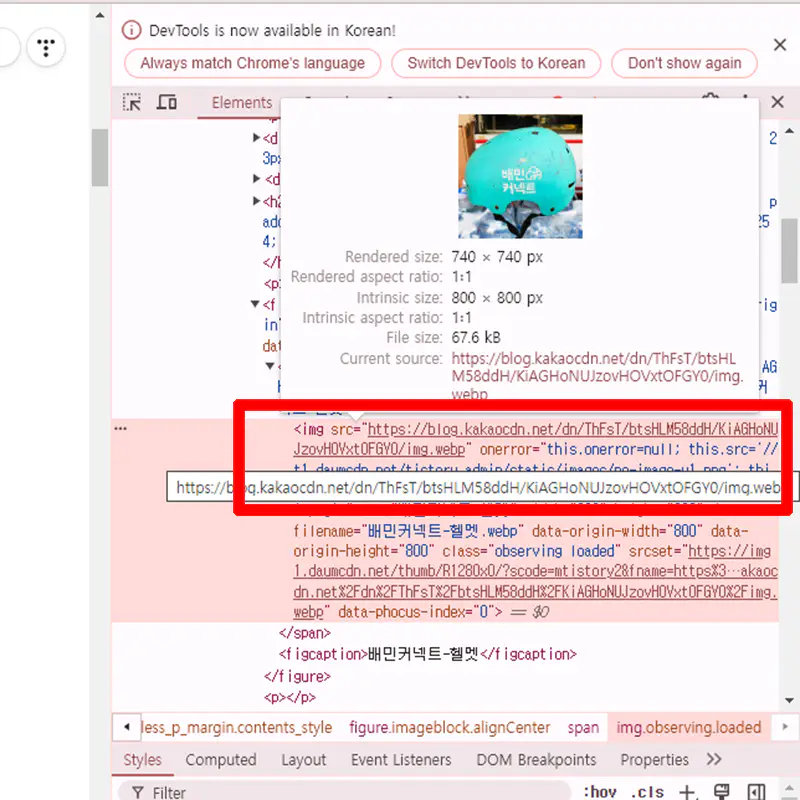The height and width of the screenshot is (800, 800).
Task: Click the Elements panel scroll-down arrow
Action: (x=789, y=701)
